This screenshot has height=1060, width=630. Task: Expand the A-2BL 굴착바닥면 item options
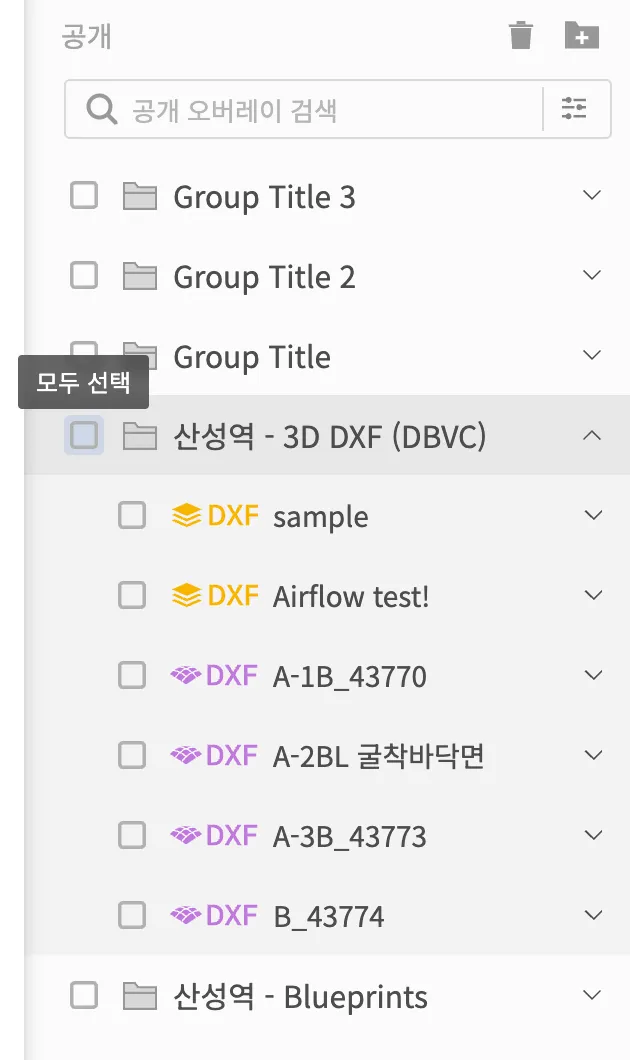point(593,756)
